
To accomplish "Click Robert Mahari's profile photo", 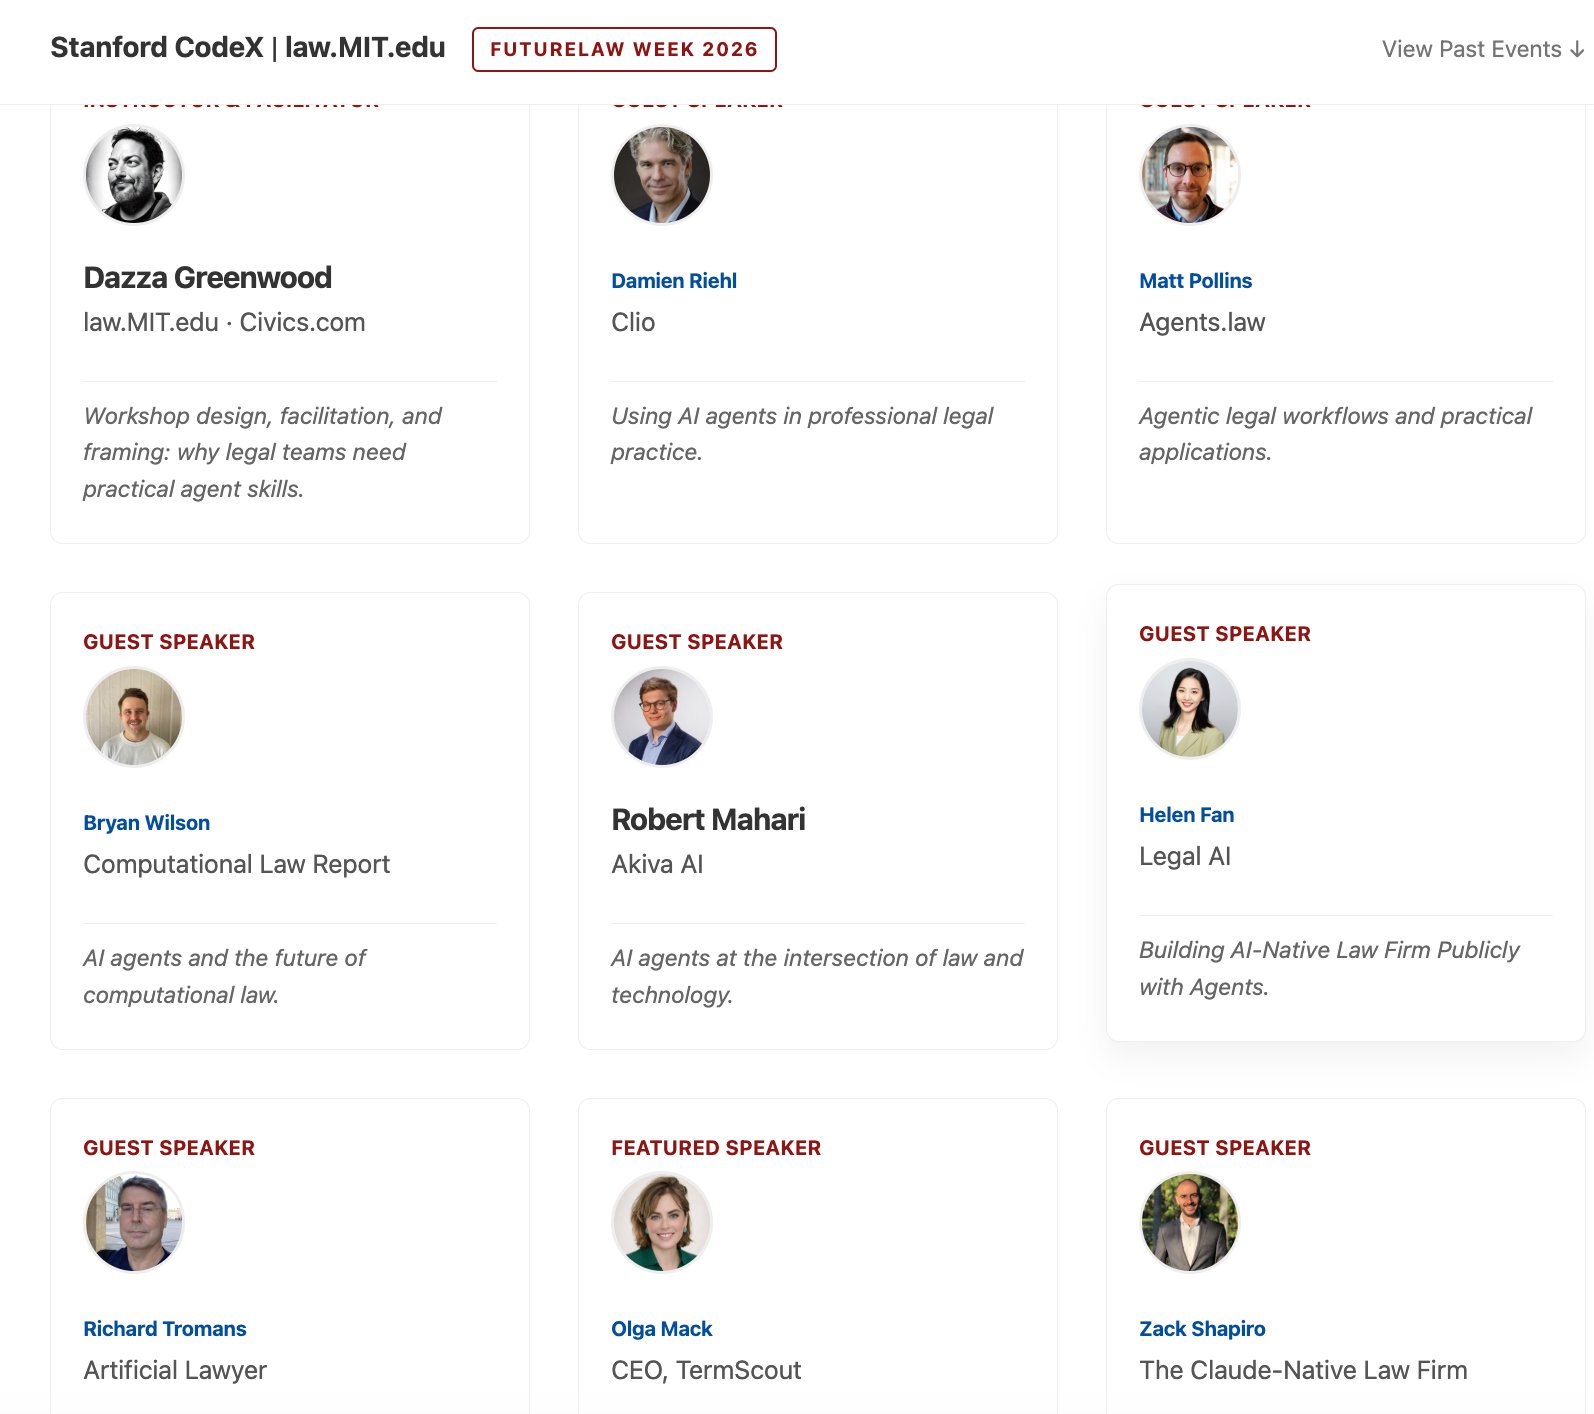I will pyautogui.click(x=662, y=717).
